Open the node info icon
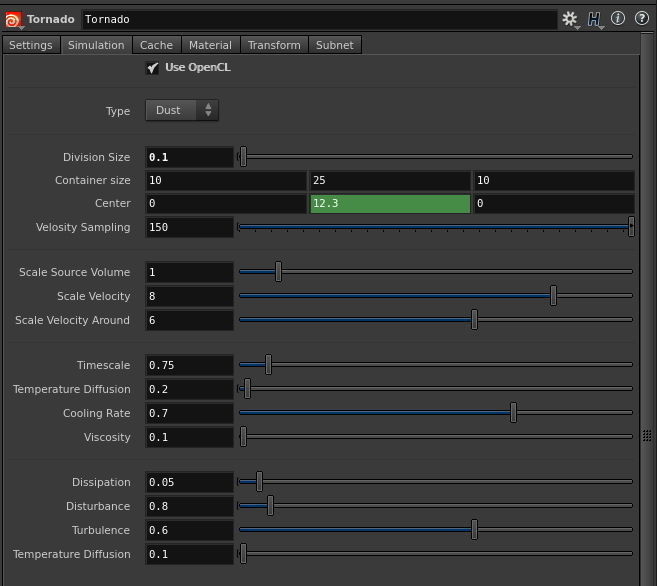This screenshot has width=657, height=586. pos(618,19)
